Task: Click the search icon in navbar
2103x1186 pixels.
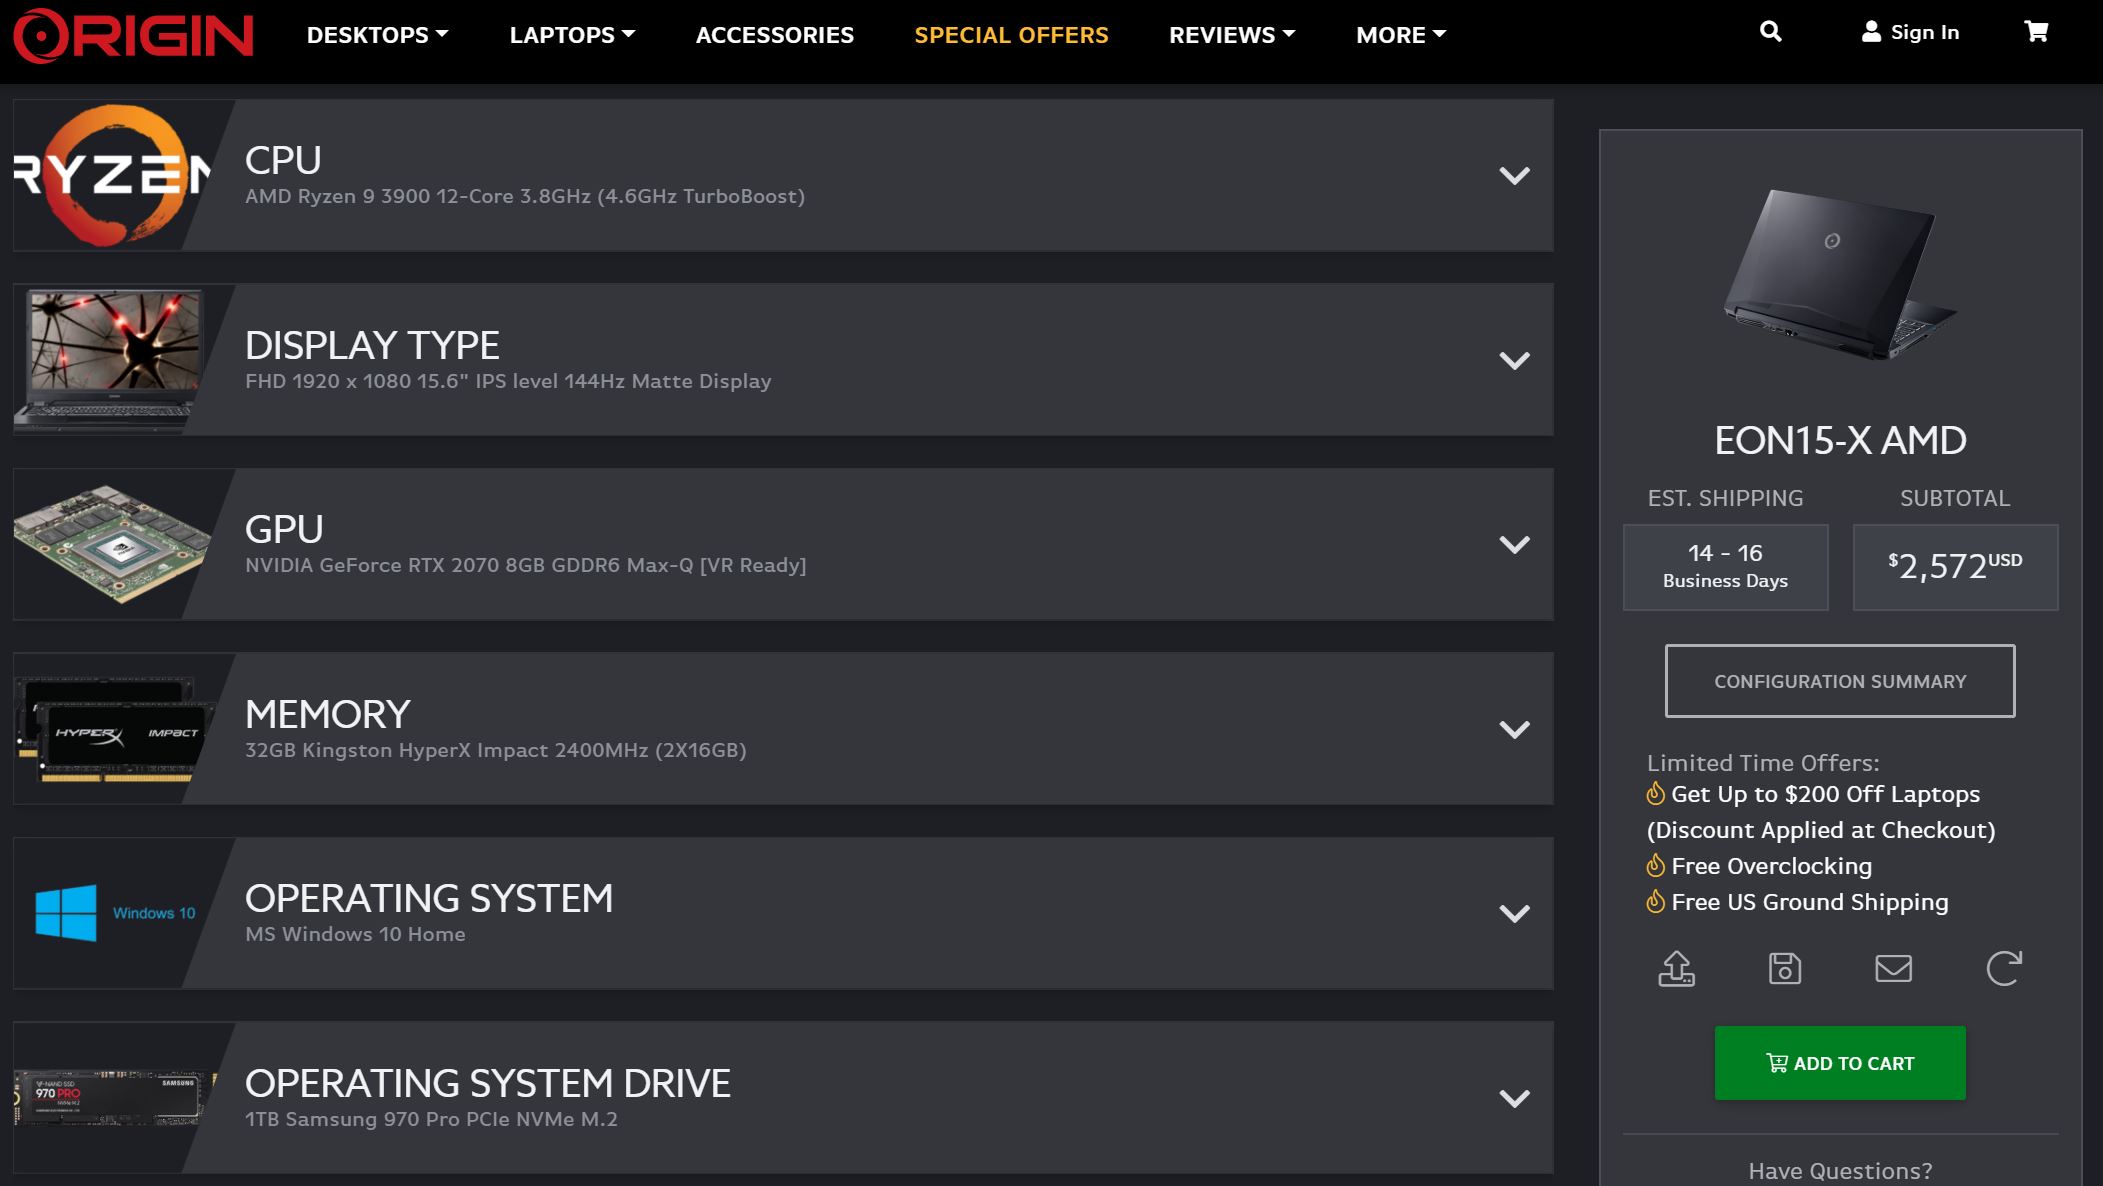Action: 1769,32
